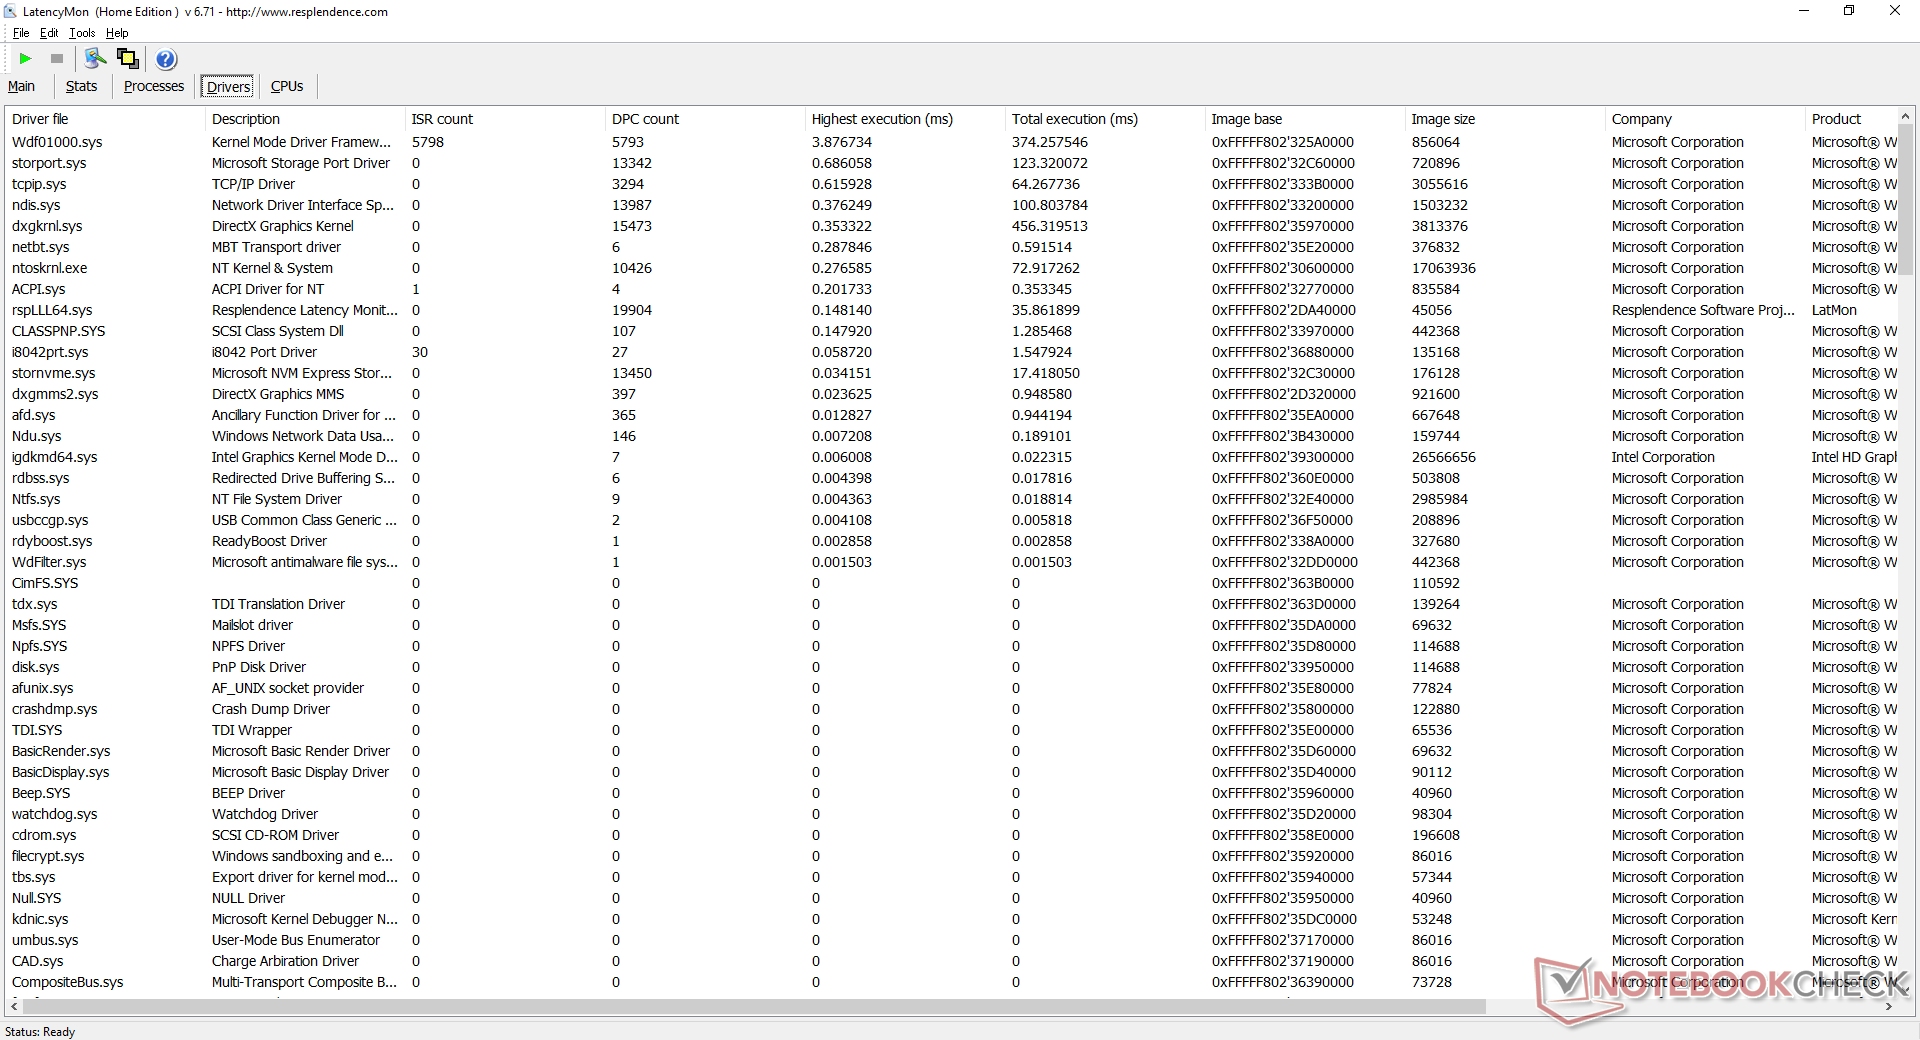Screen dimensions: 1920x1040
Task: Select the ACPI.sys driver row
Action: [950, 289]
